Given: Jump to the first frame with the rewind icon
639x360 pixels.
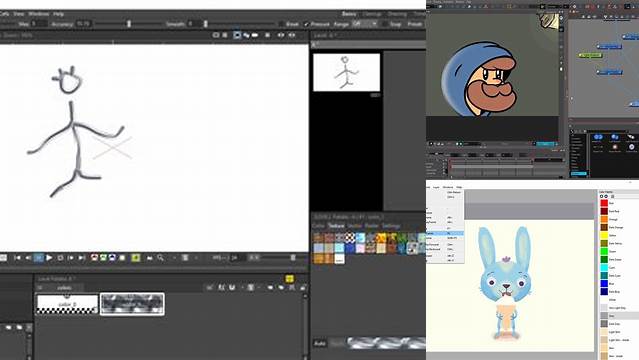Looking at the screenshot, I should (17, 258).
